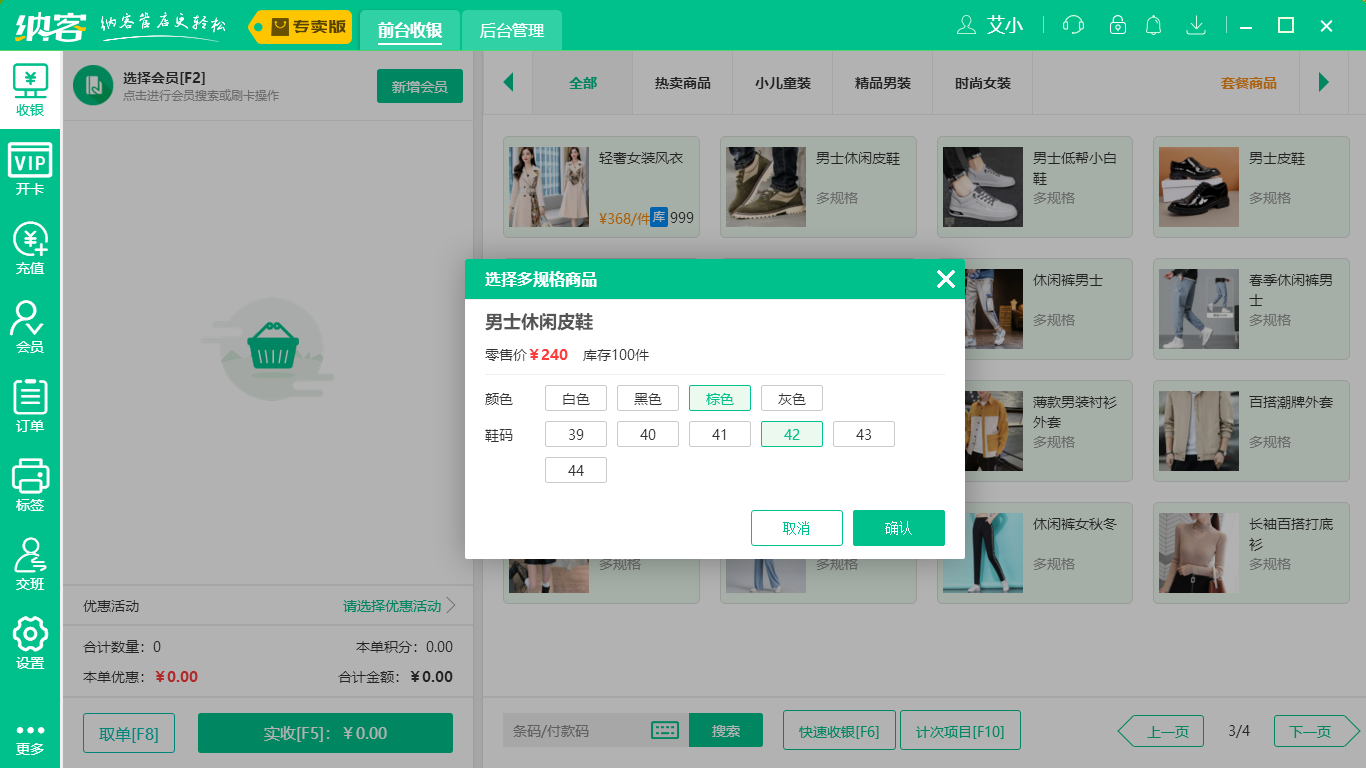Click 取消 in the specification dialog
This screenshot has width=1366, height=768.
click(797, 528)
